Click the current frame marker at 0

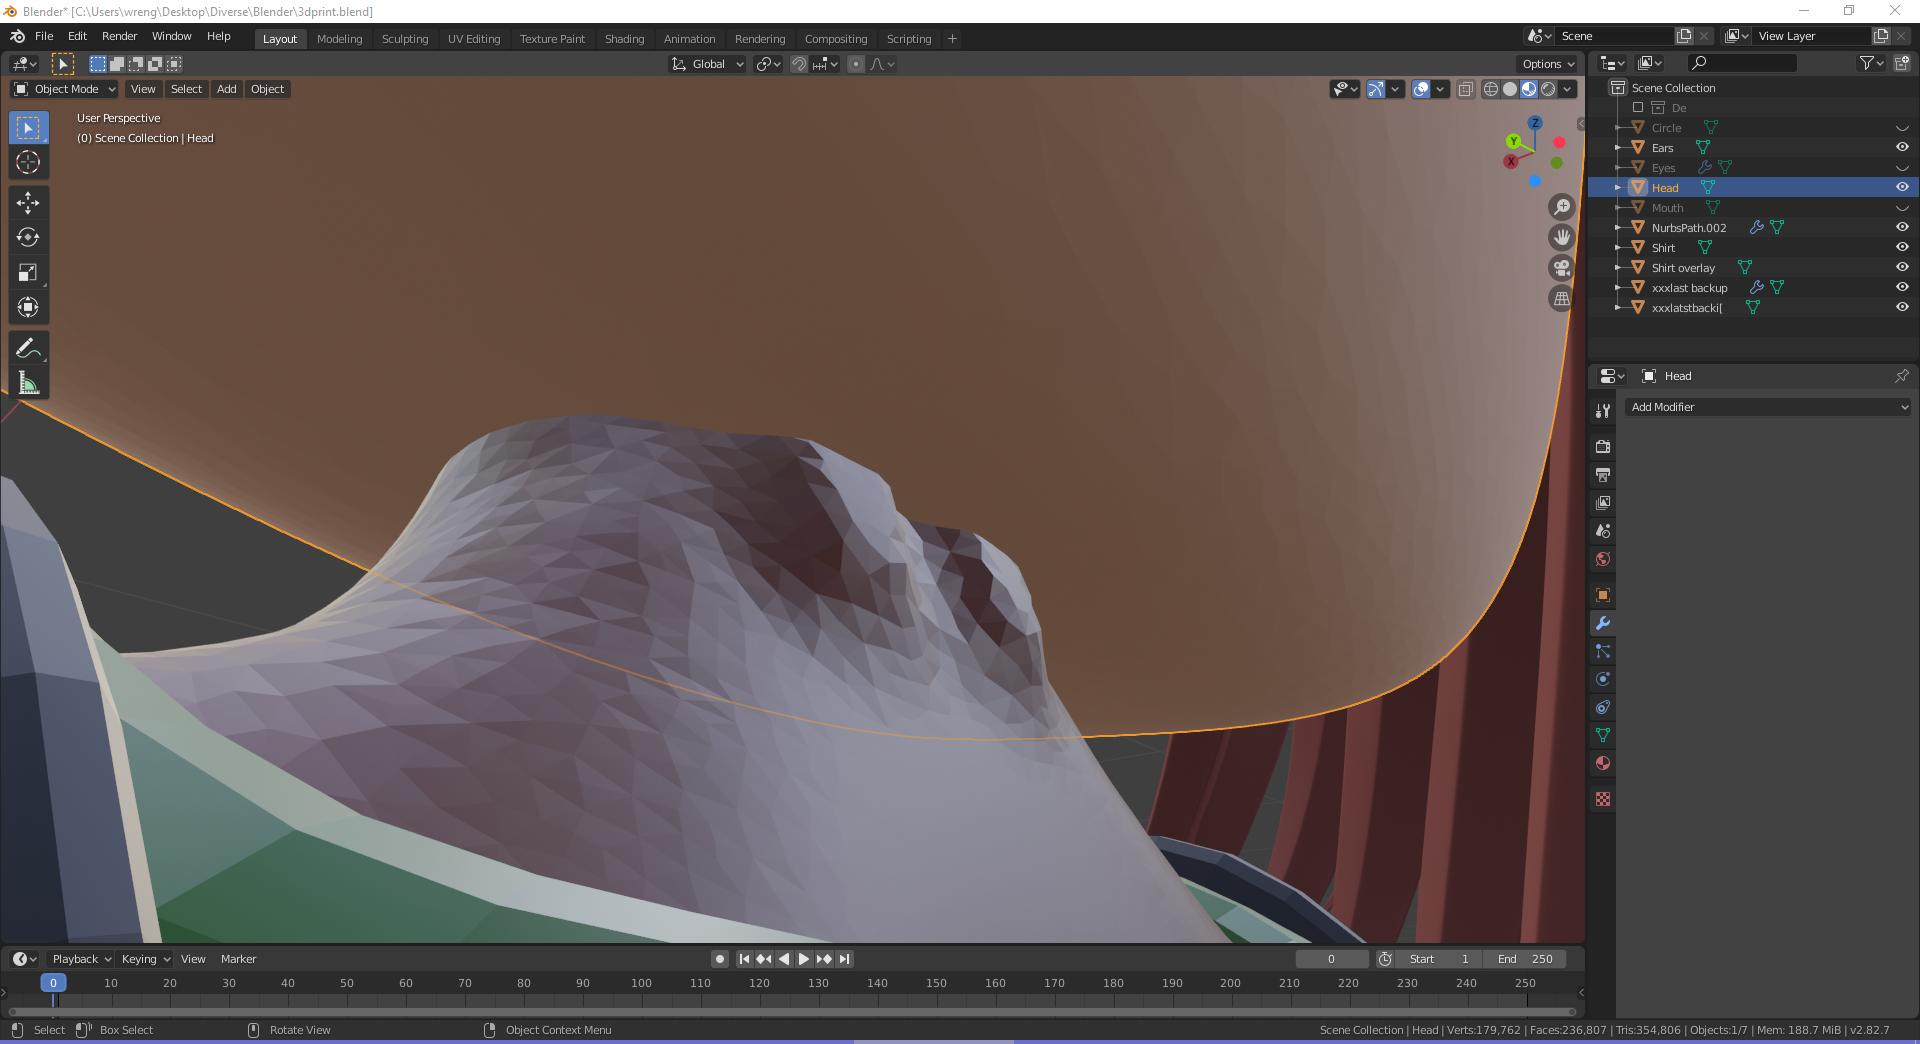point(53,983)
